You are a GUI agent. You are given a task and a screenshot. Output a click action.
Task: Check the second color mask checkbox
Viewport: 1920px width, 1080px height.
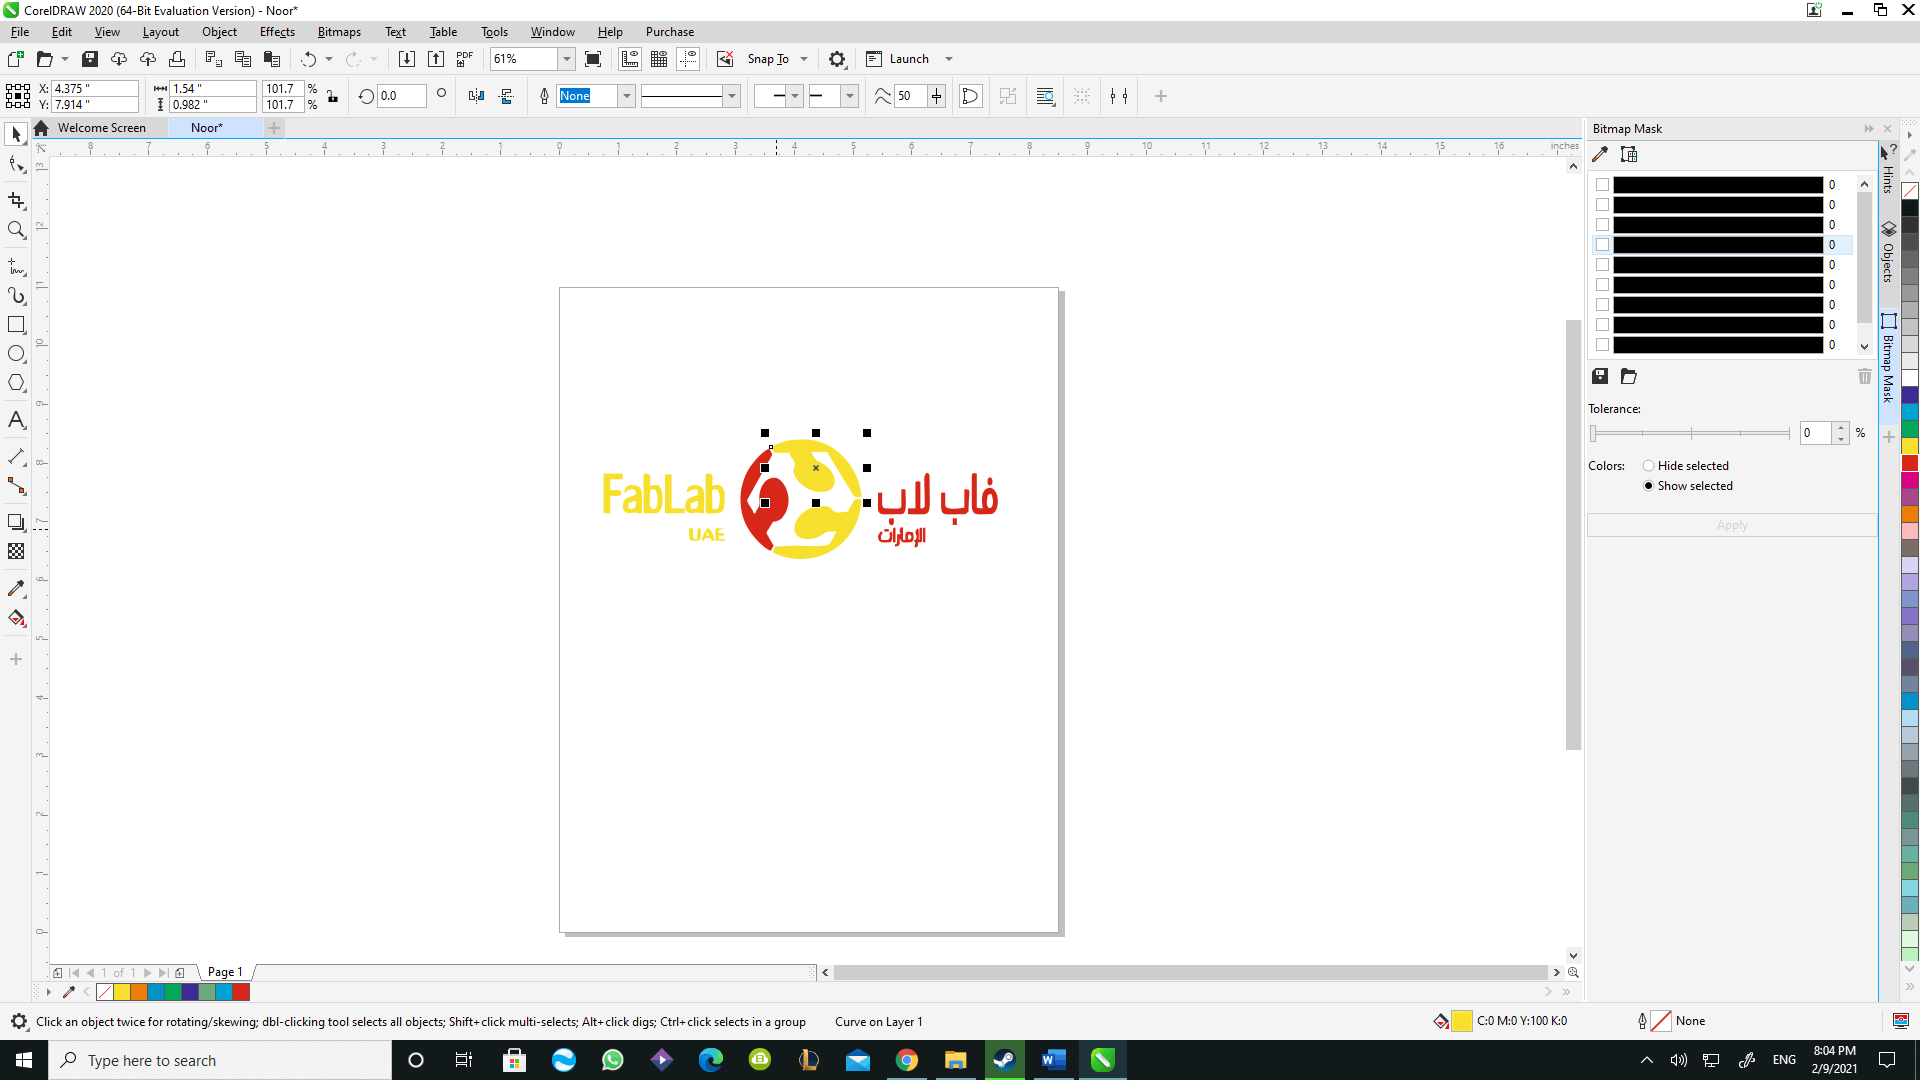[x=1602, y=205]
